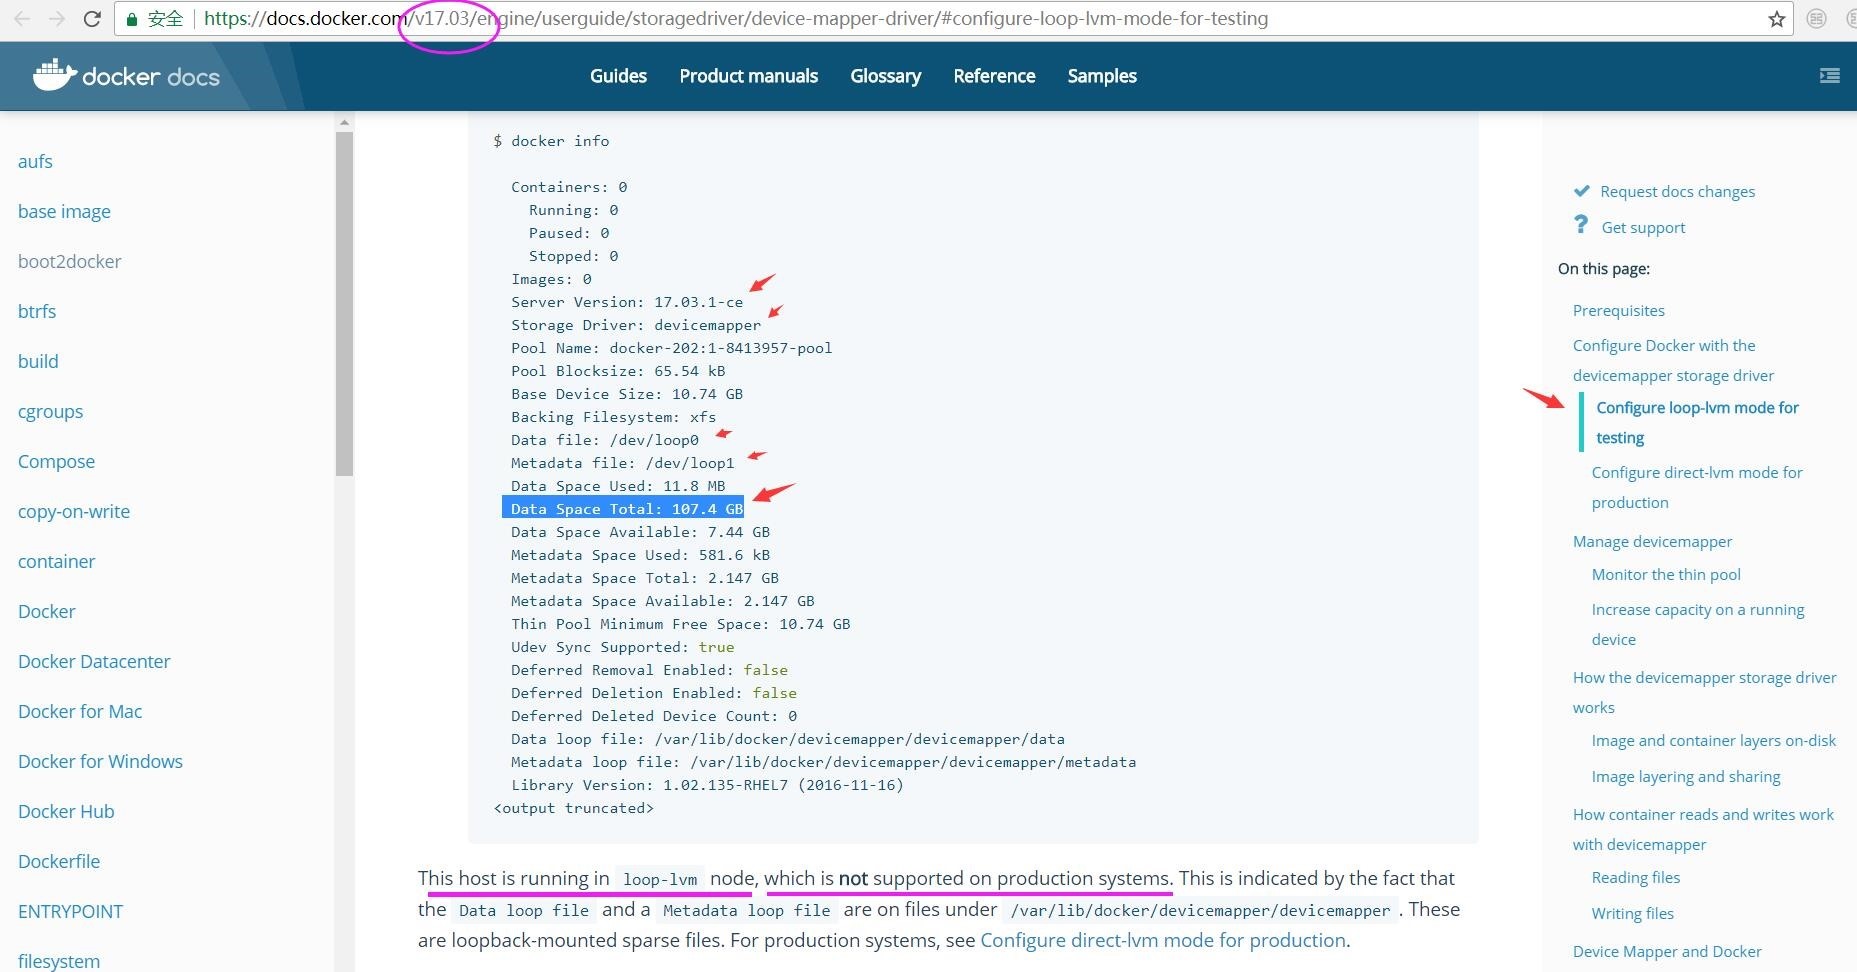The height and width of the screenshot is (972, 1857).
Task: Click the Server Version: 17.03.1-ce line
Action: pyautogui.click(x=627, y=302)
